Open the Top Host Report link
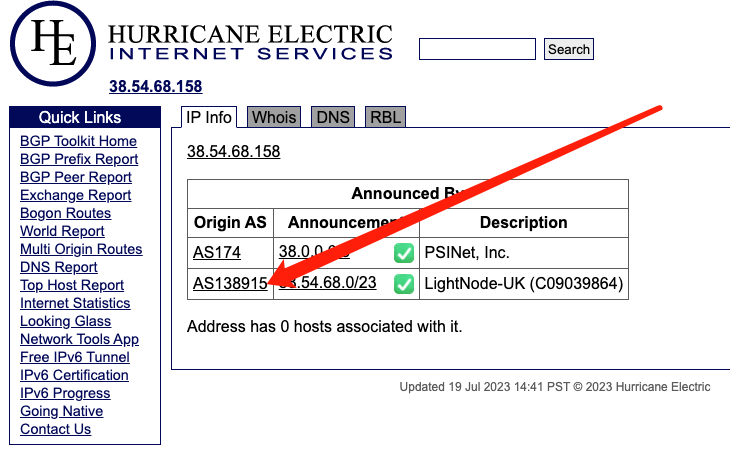The height and width of the screenshot is (451, 730). tap(72, 285)
